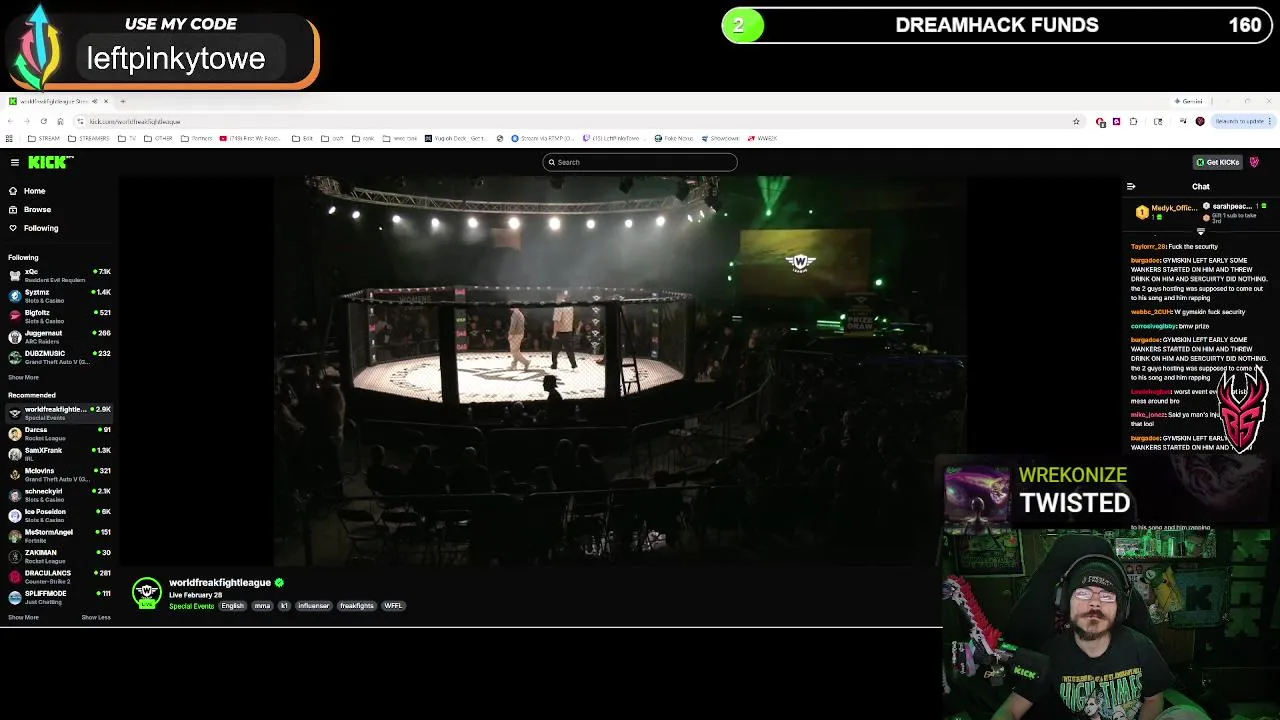The height and width of the screenshot is (720, 1280).
Task: Bookmark this page with star icon
Action: point(1076,121)
